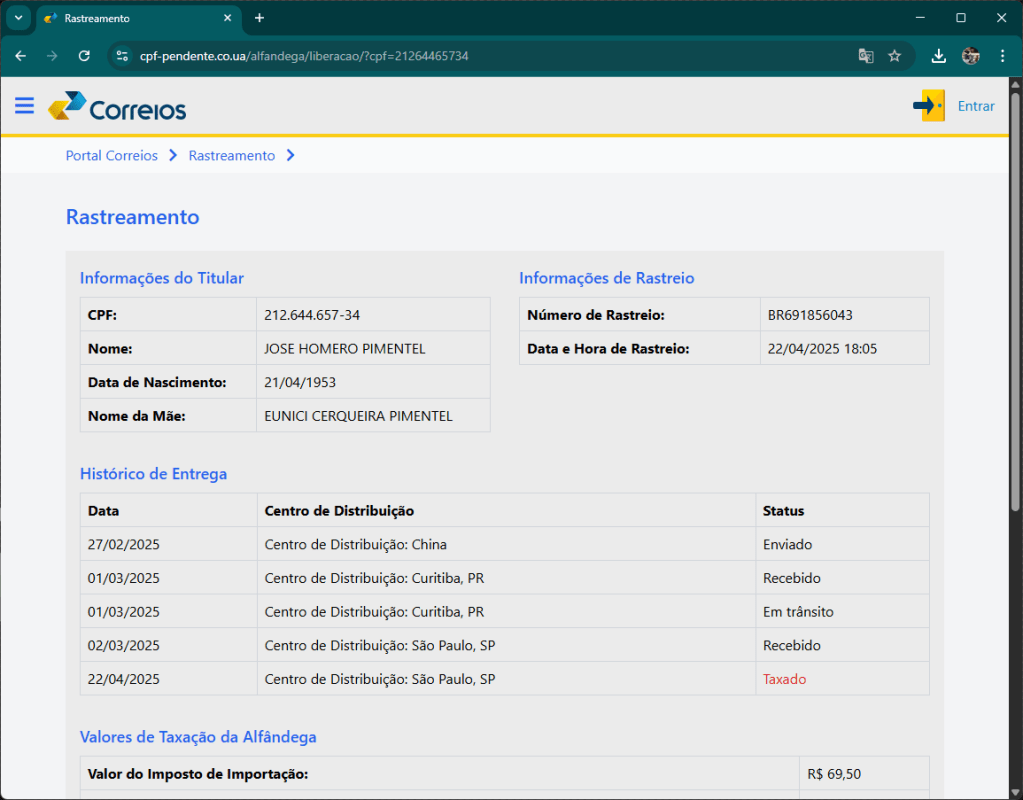Open the translate page icon
1023x800 pixels.
(x=866, y=56)
